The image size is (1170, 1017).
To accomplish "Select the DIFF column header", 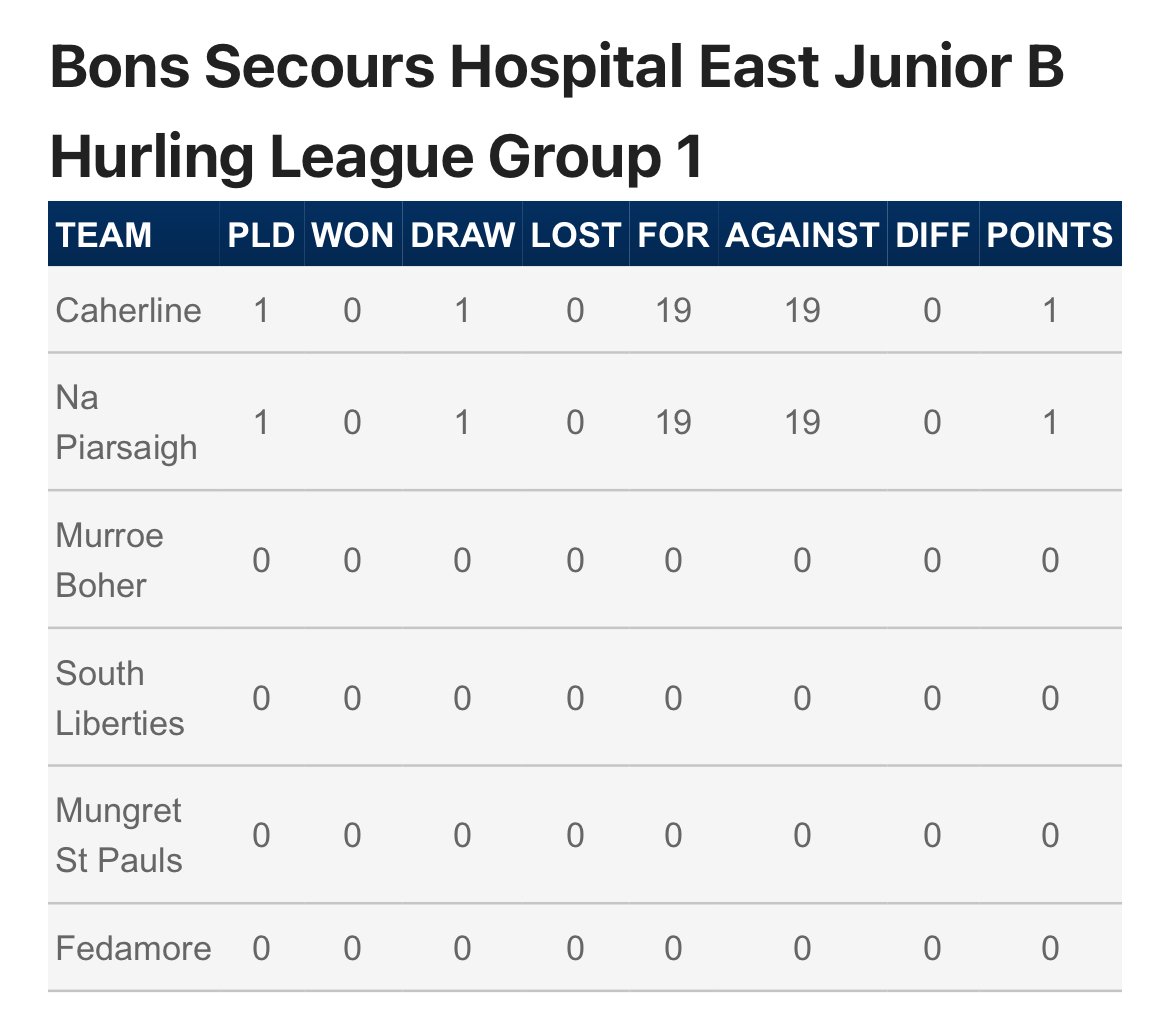I will [932, 235].
